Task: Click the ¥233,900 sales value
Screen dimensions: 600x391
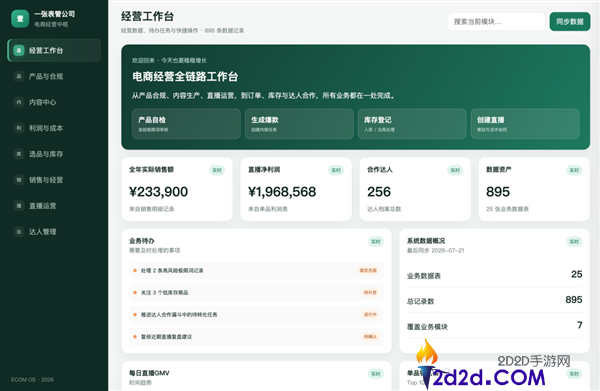Action: point(158,192)
